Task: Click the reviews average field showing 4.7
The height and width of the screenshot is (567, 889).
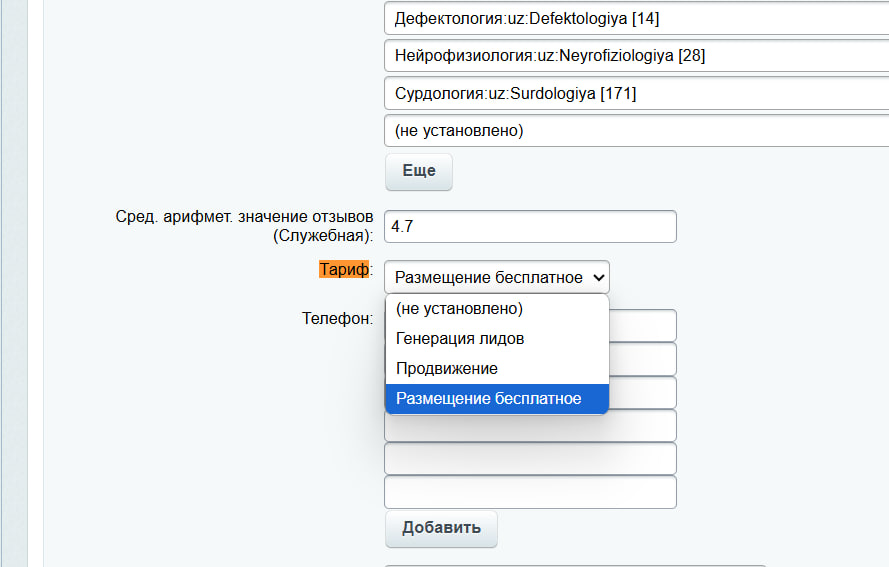Action: pyautogui.click(x=530, y=227)
